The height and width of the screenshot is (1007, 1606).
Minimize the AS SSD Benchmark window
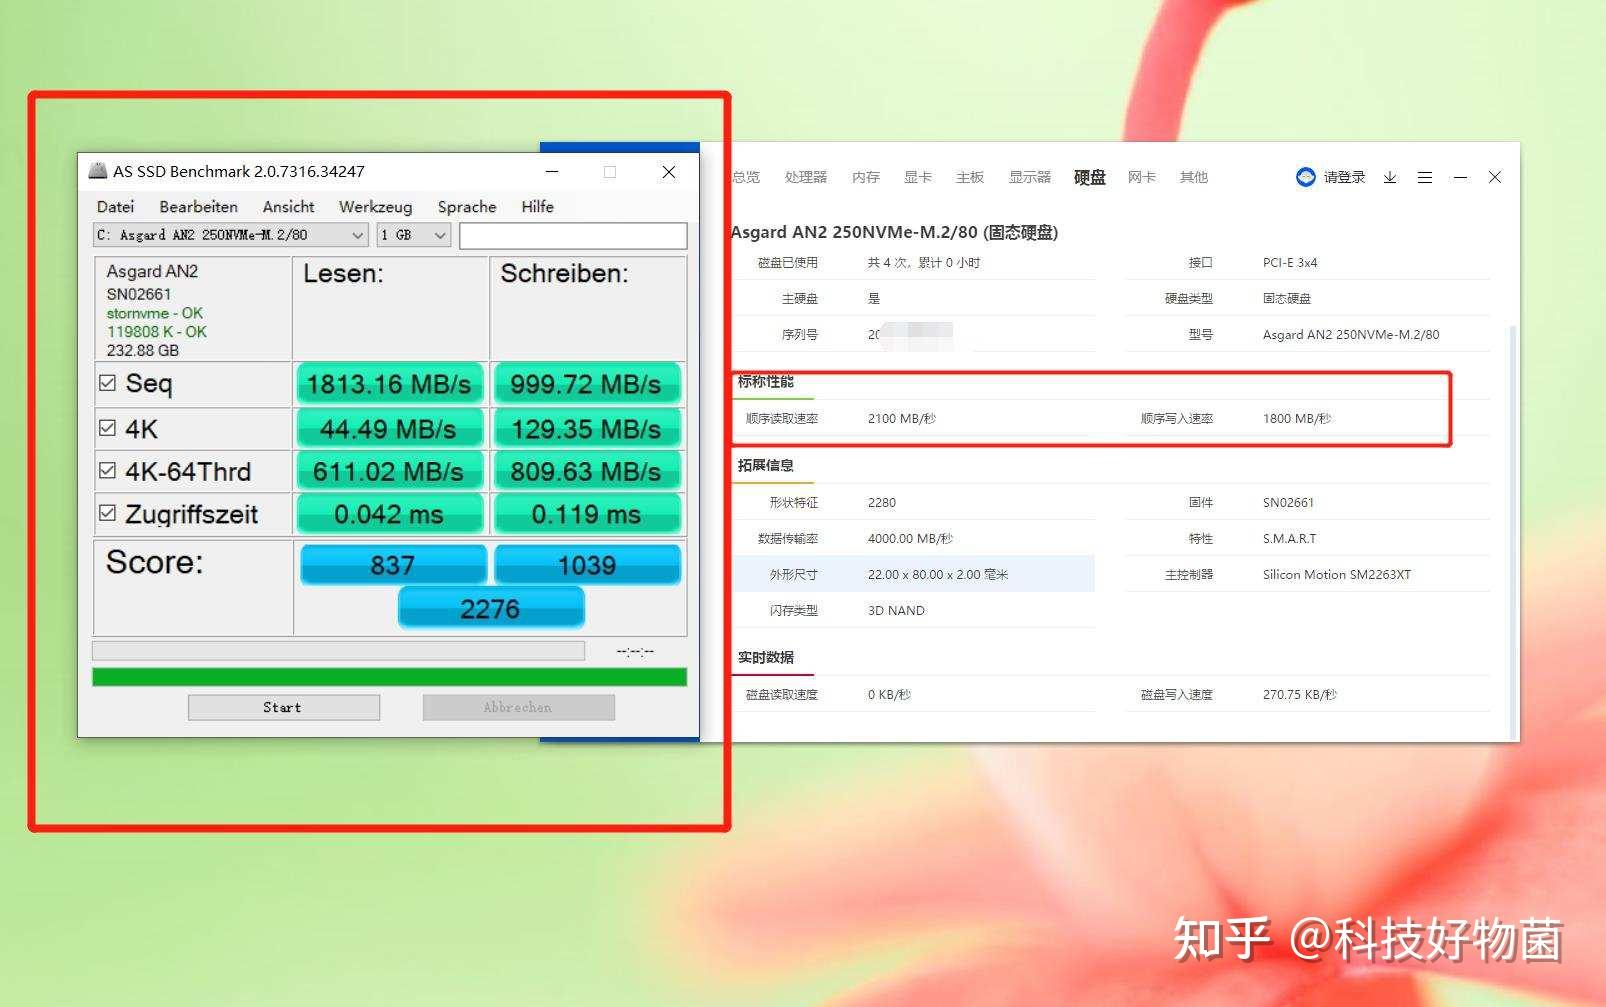(552, 172)
